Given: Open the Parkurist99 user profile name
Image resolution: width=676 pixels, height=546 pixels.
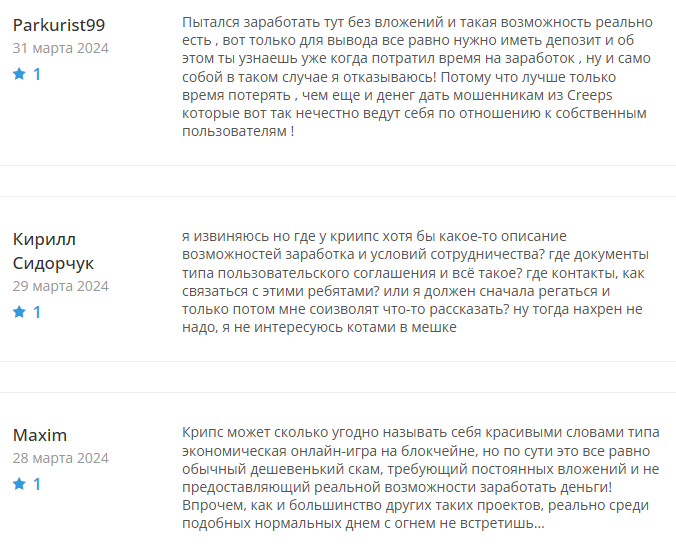Looking at the screenshot, I should point(58,24).
